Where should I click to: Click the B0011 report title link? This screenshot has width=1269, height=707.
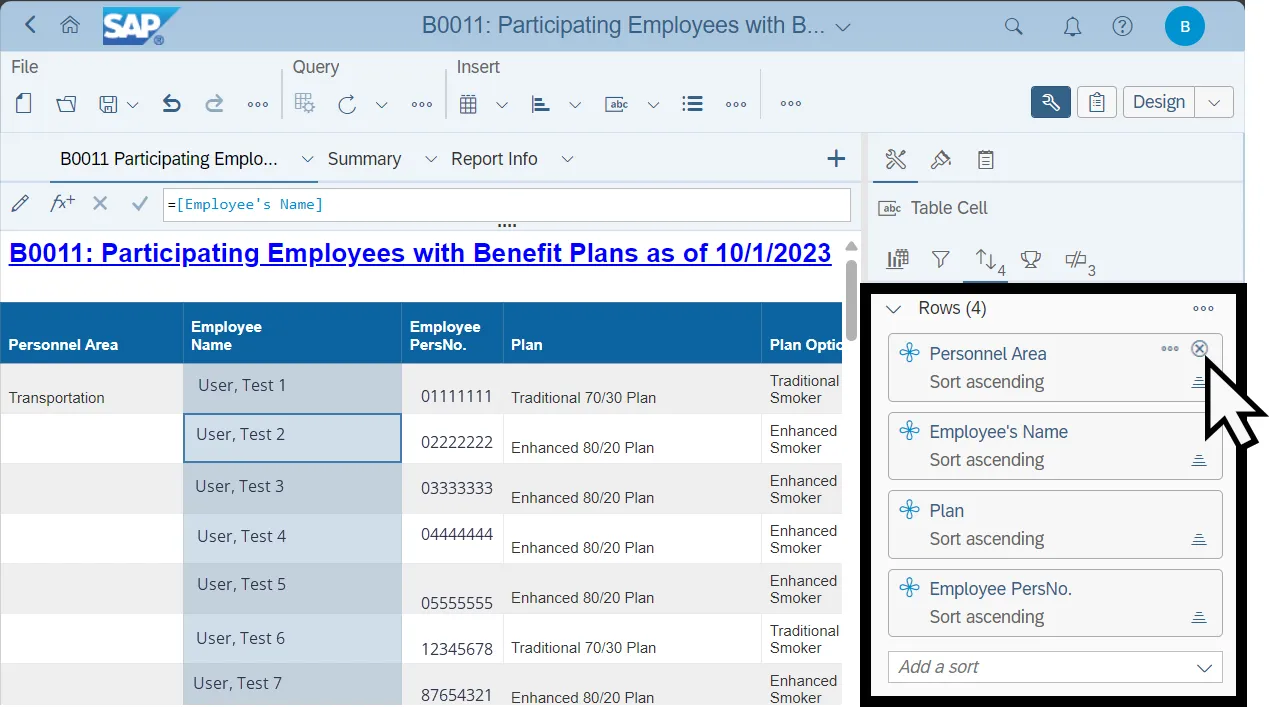click(x=420, y=253)
